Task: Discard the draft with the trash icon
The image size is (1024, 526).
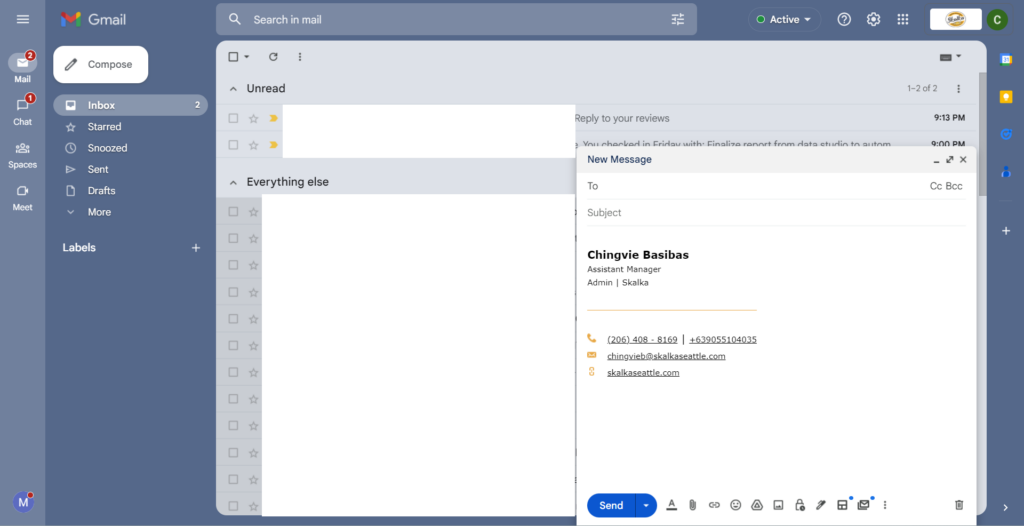Action: coord(959,505)
